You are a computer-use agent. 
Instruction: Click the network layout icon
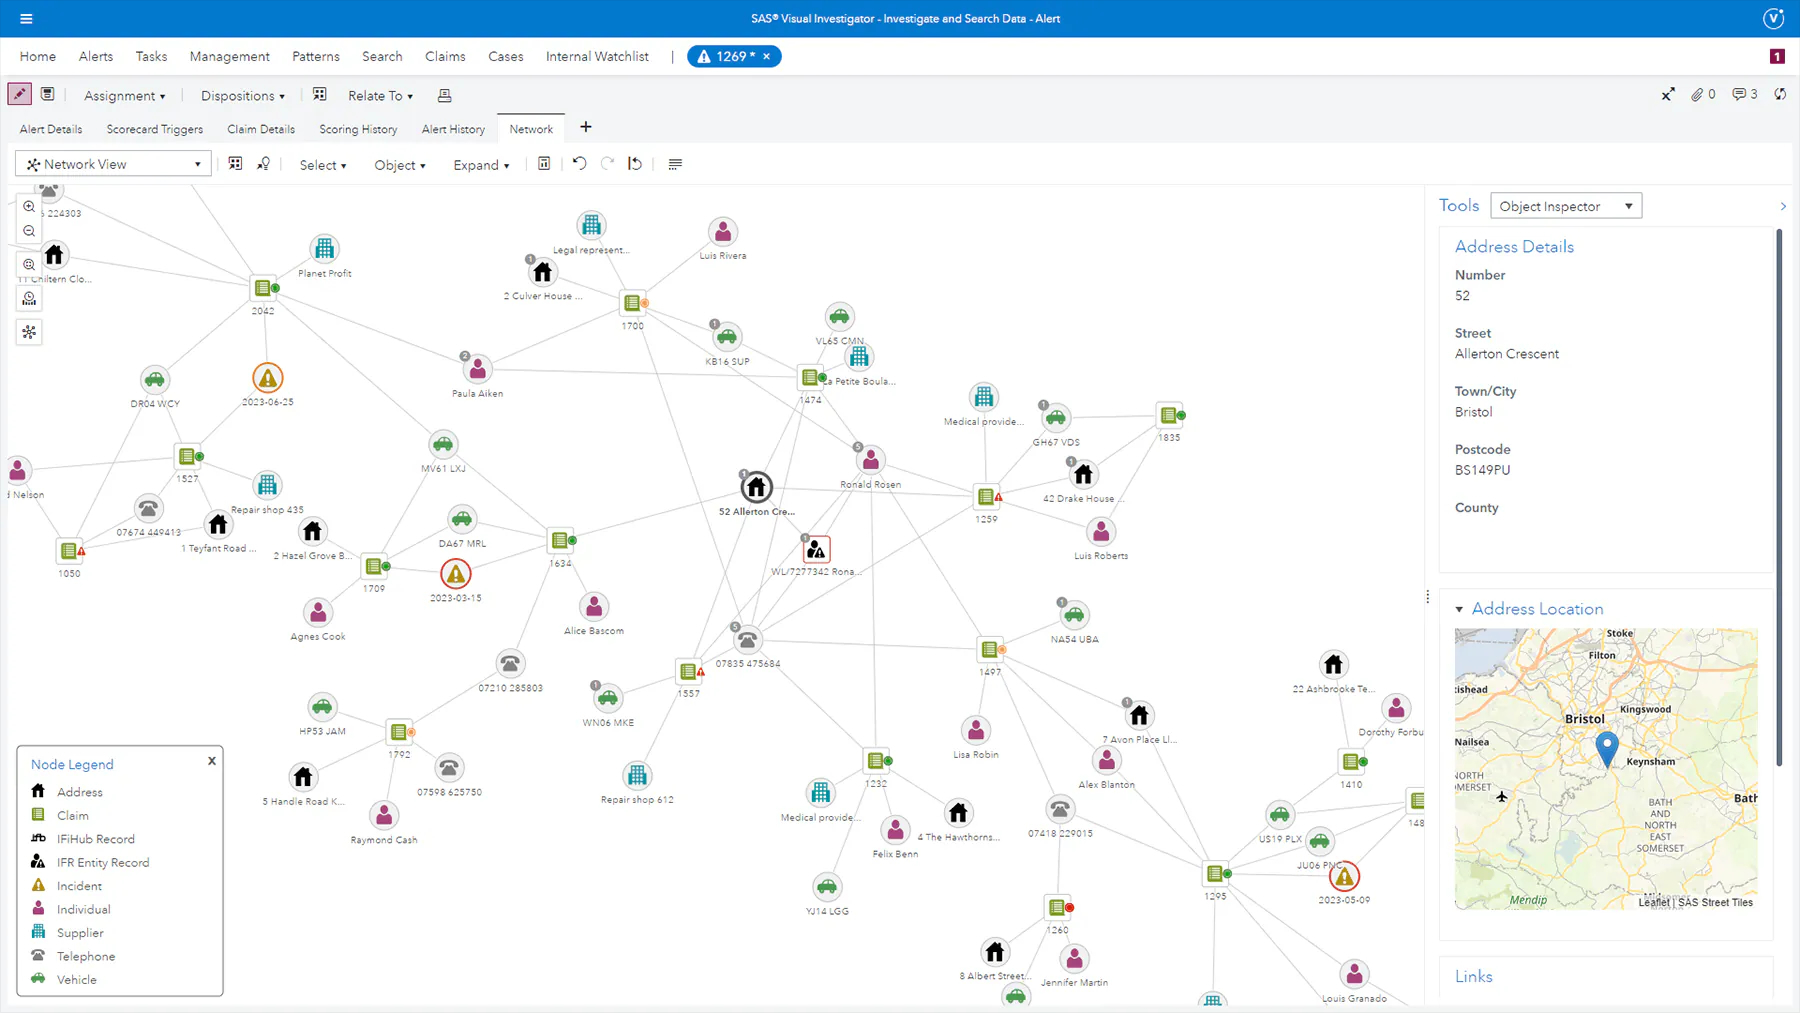29,332
